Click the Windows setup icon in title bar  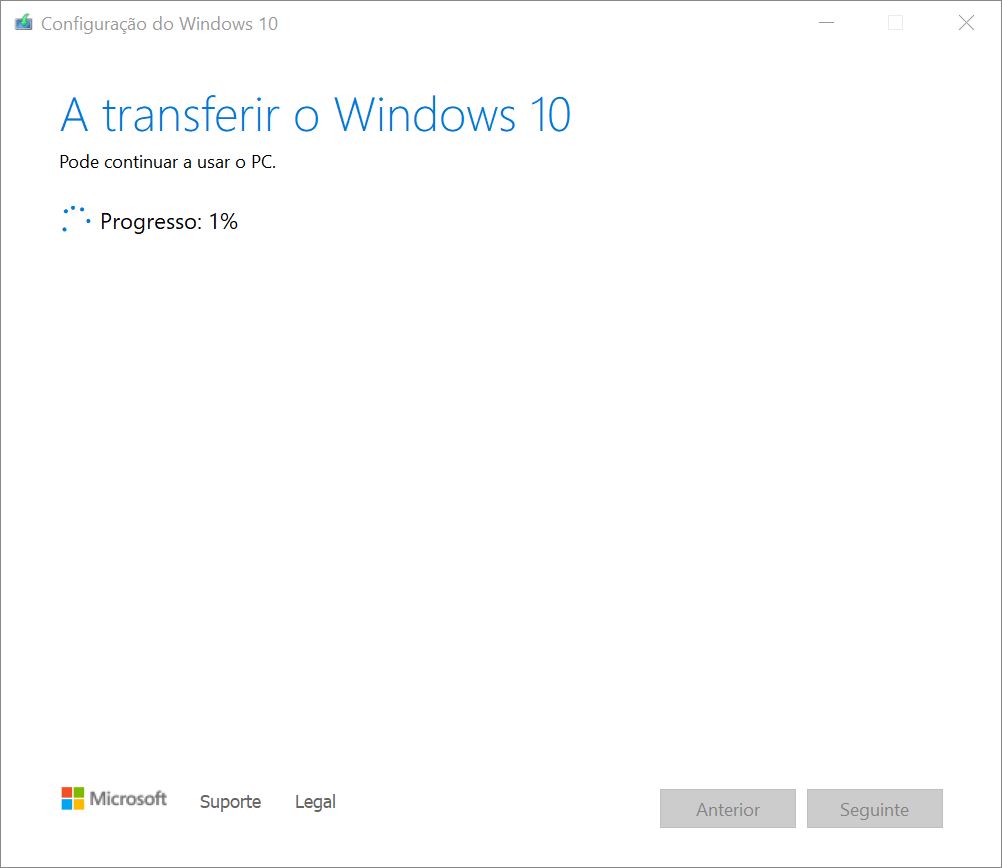tap(24, 22)
